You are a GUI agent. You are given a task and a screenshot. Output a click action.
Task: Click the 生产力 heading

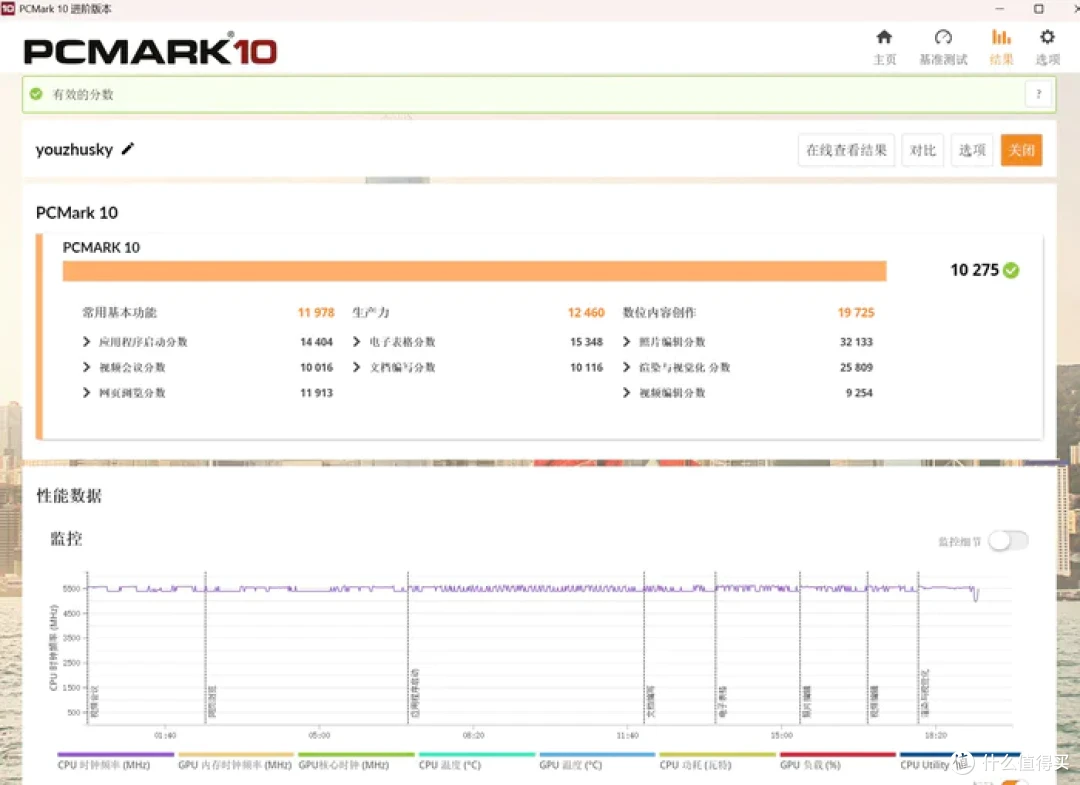371,313
